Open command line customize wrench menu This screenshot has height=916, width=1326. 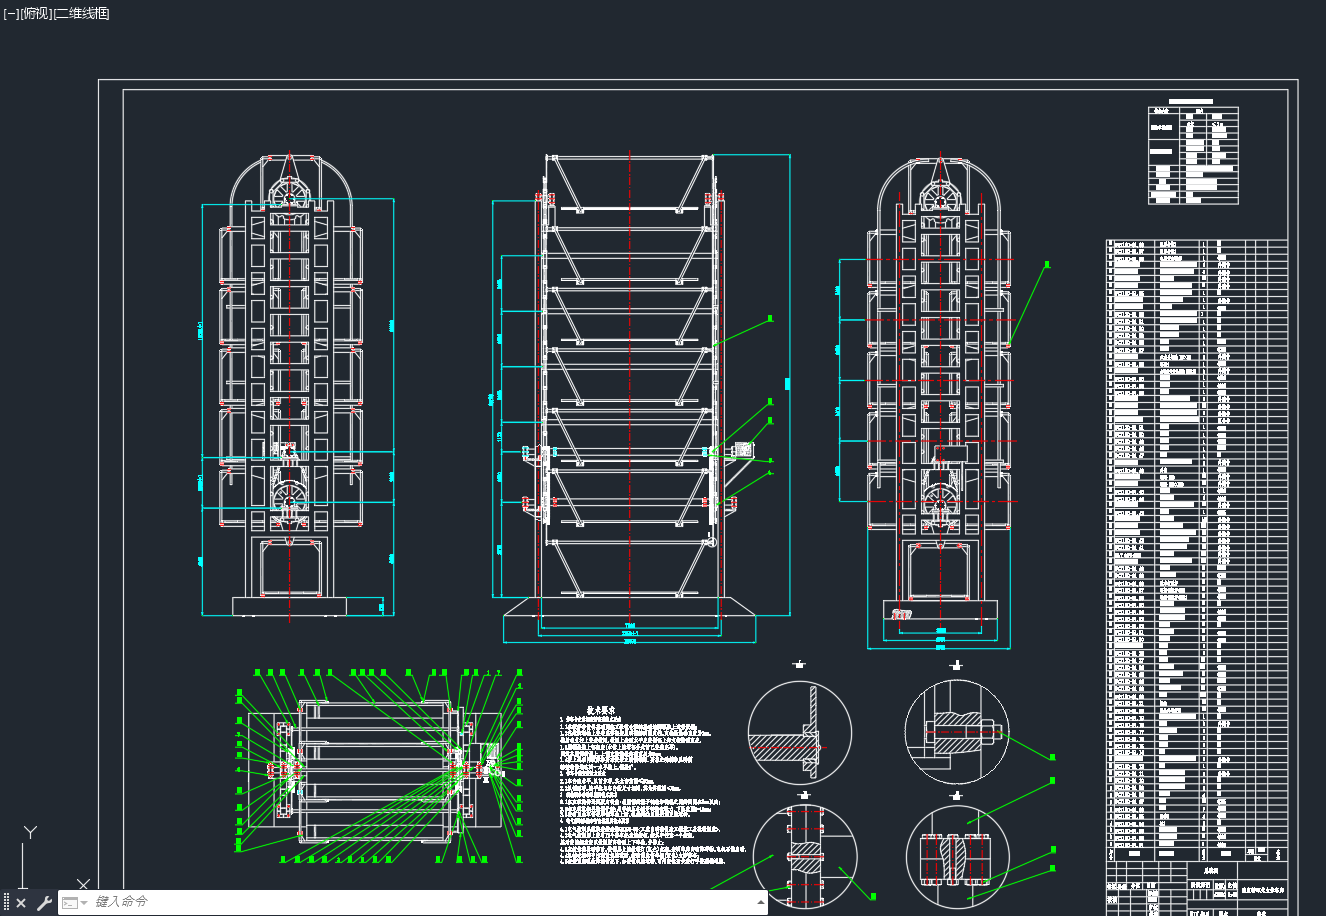(x=44, y=903)
